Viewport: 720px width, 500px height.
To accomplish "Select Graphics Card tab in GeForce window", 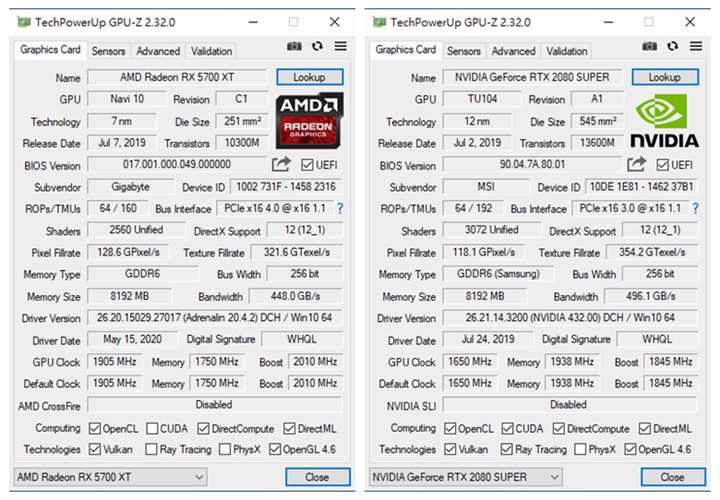I will tap(406, 50).
